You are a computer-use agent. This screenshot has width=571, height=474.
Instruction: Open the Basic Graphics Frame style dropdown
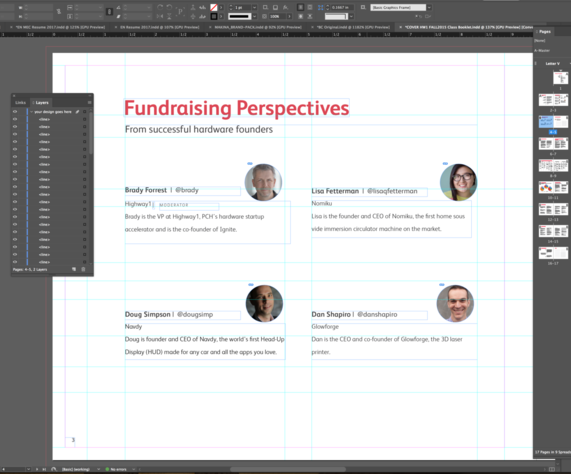[430, 7]
